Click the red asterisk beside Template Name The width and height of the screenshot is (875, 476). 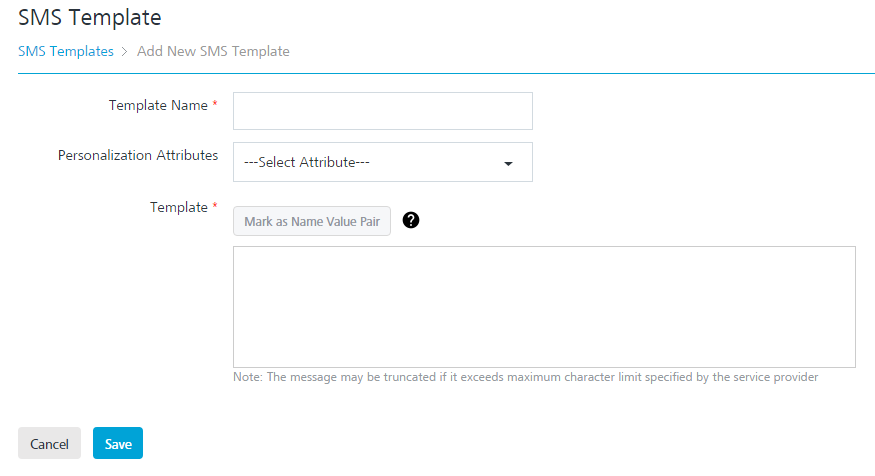pos(215,105)
